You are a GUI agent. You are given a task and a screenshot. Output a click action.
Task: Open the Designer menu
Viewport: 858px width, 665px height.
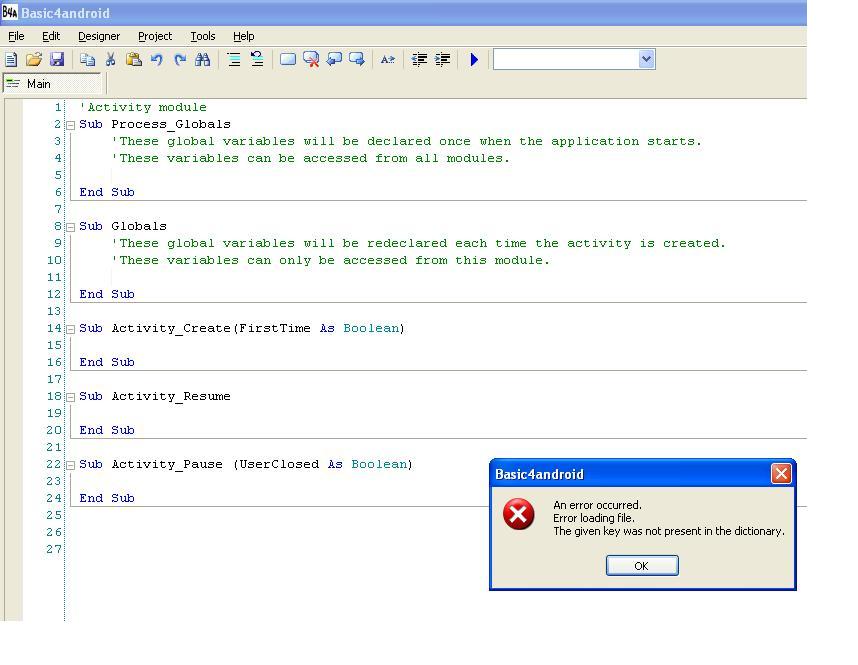click(x=99, y=36)
